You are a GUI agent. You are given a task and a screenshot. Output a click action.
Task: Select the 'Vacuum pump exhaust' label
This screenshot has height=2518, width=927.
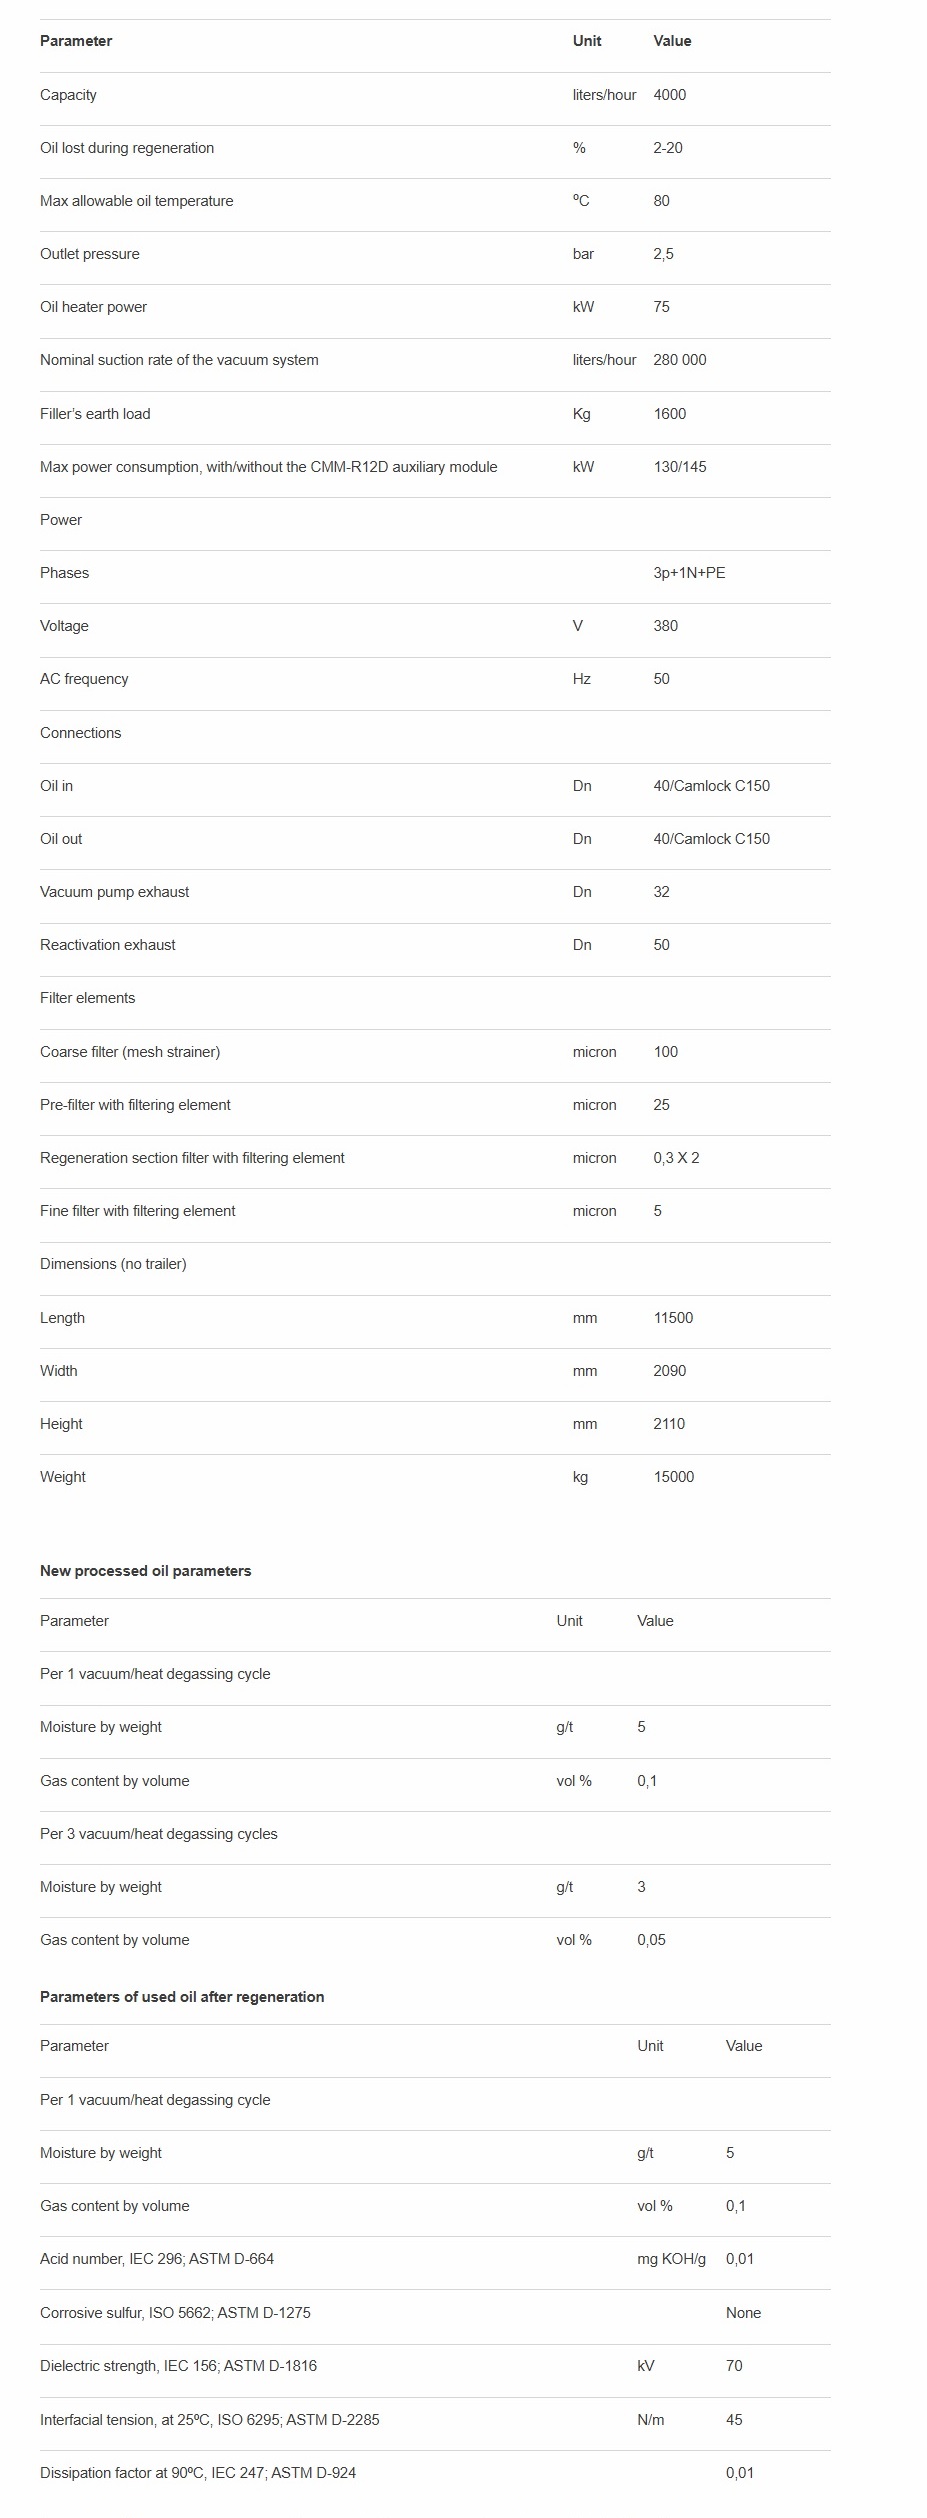tap(114, 892)
